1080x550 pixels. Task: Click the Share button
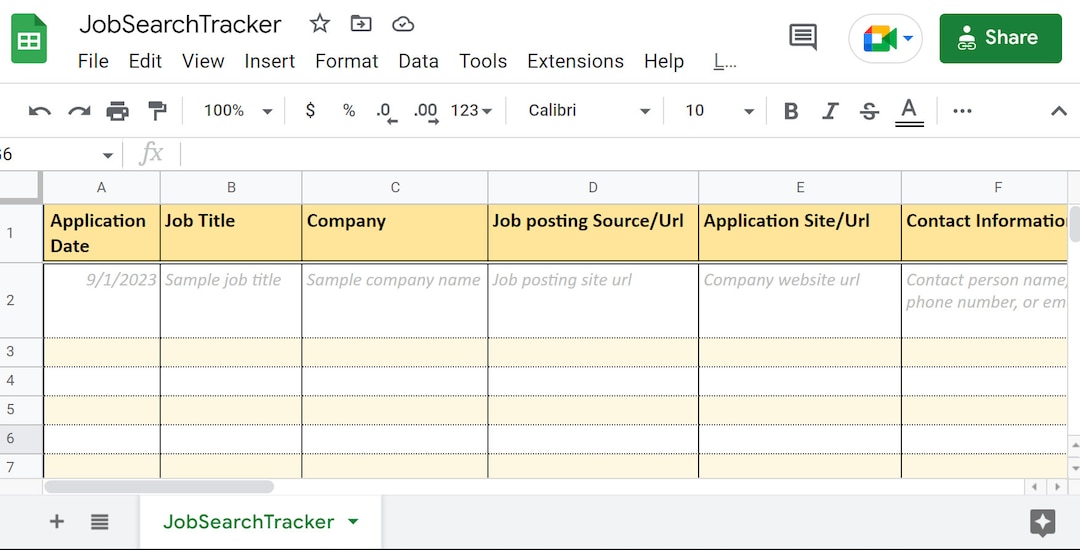click(x=1000, y=39)
